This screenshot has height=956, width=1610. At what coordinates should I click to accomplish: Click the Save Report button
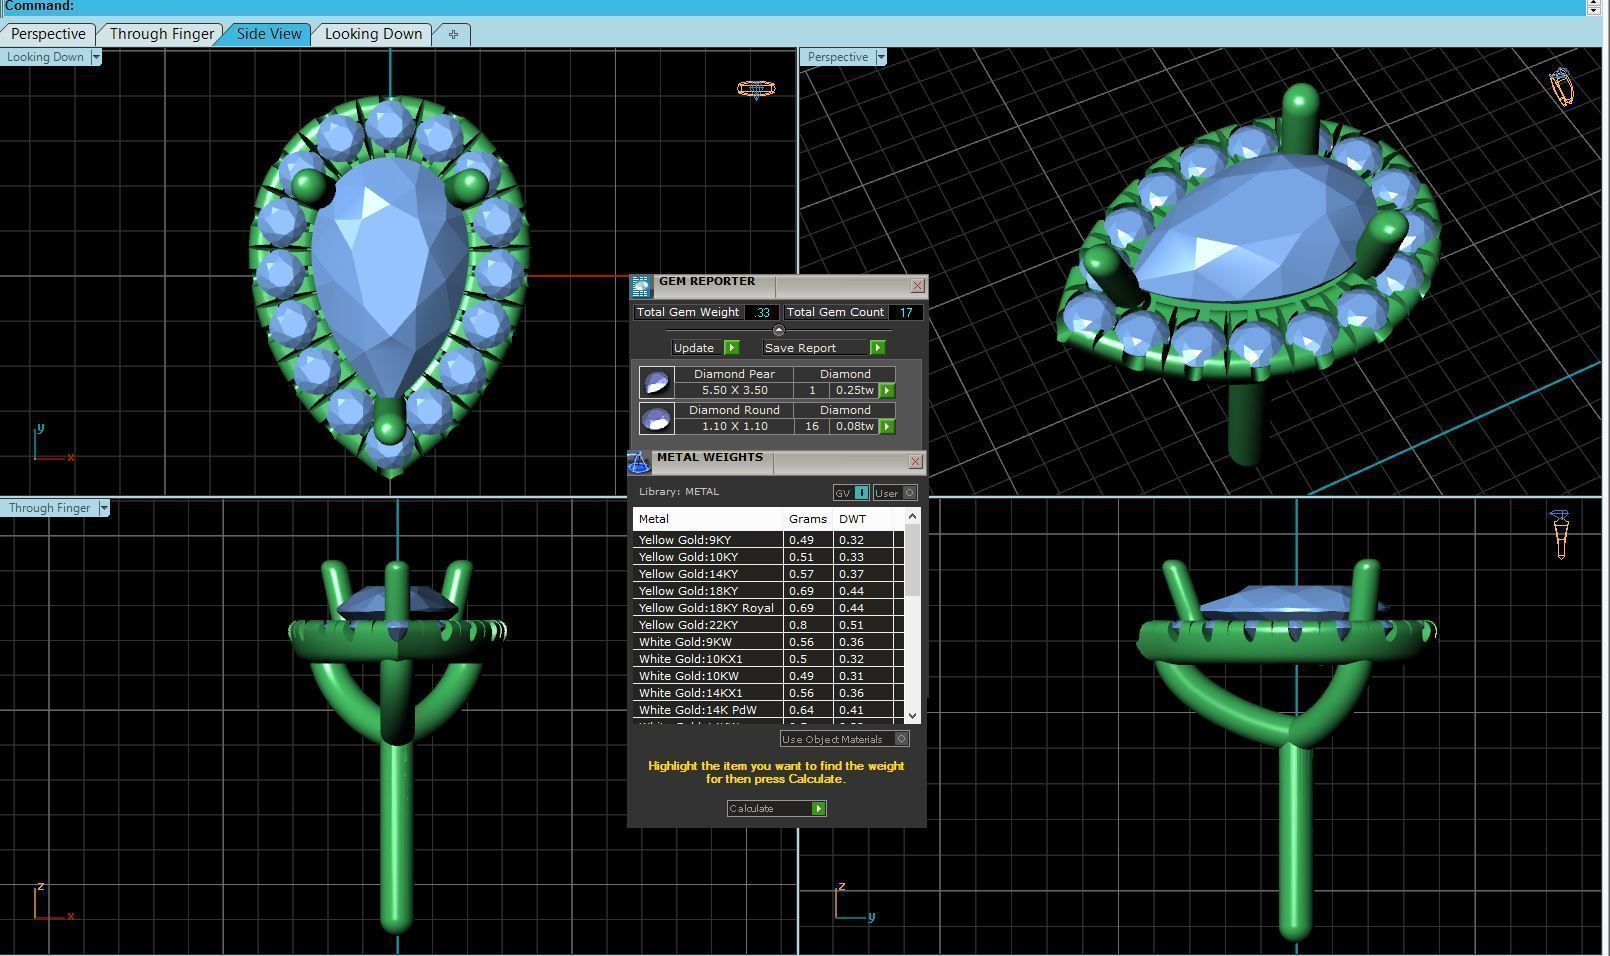tap(824, 348)
